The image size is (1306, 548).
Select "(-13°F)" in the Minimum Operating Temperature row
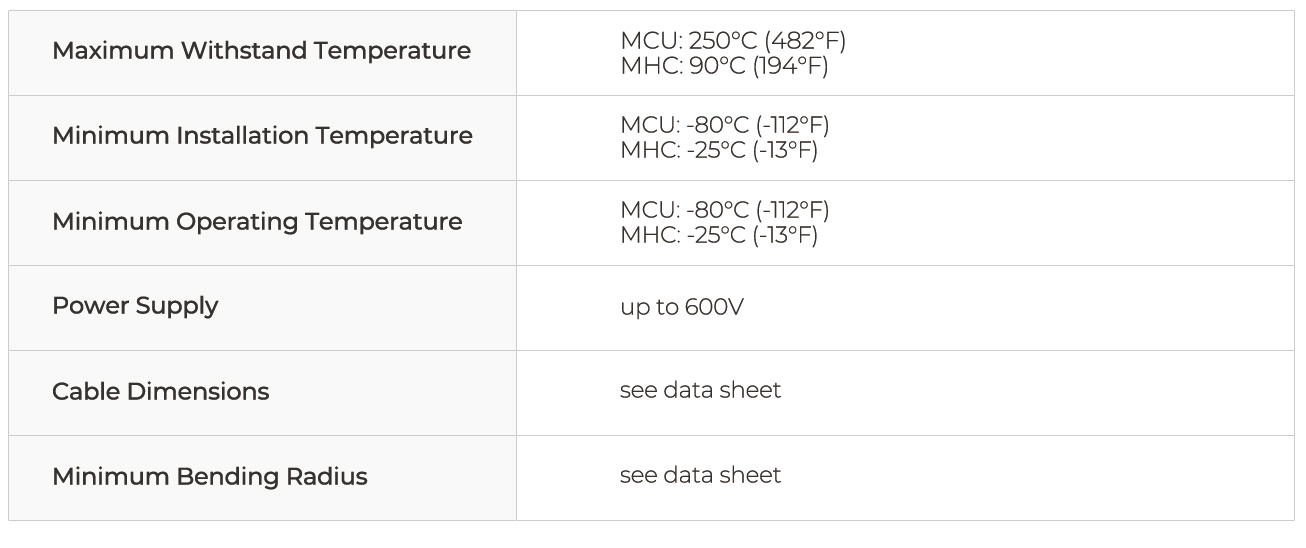tap(785, 236)
